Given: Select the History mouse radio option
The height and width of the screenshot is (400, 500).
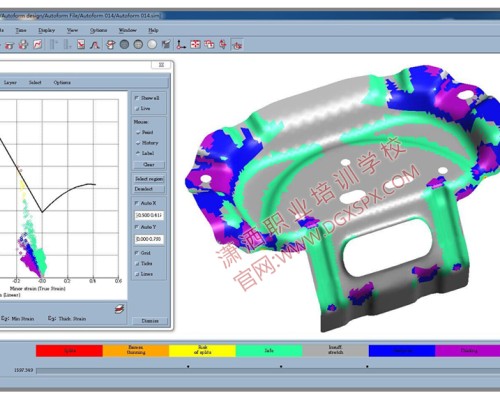Looking at the screenshot, I should (x=138, y=143).
